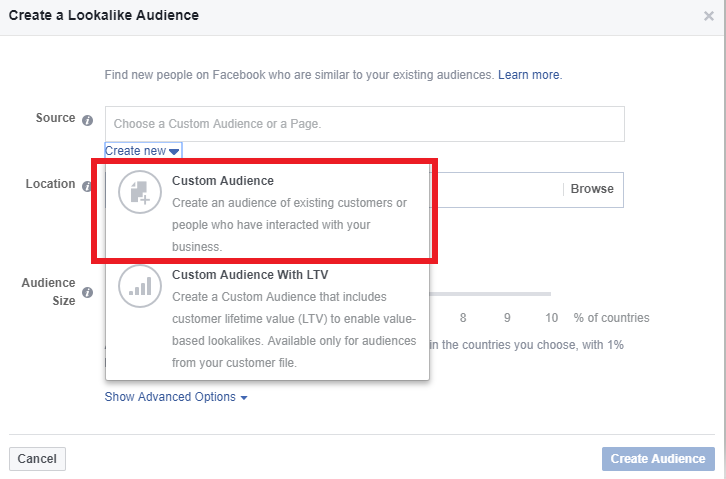Click the 8 mark on audience size scale
This screenshot has height=479, width=726.
click(x=463, y=318)
